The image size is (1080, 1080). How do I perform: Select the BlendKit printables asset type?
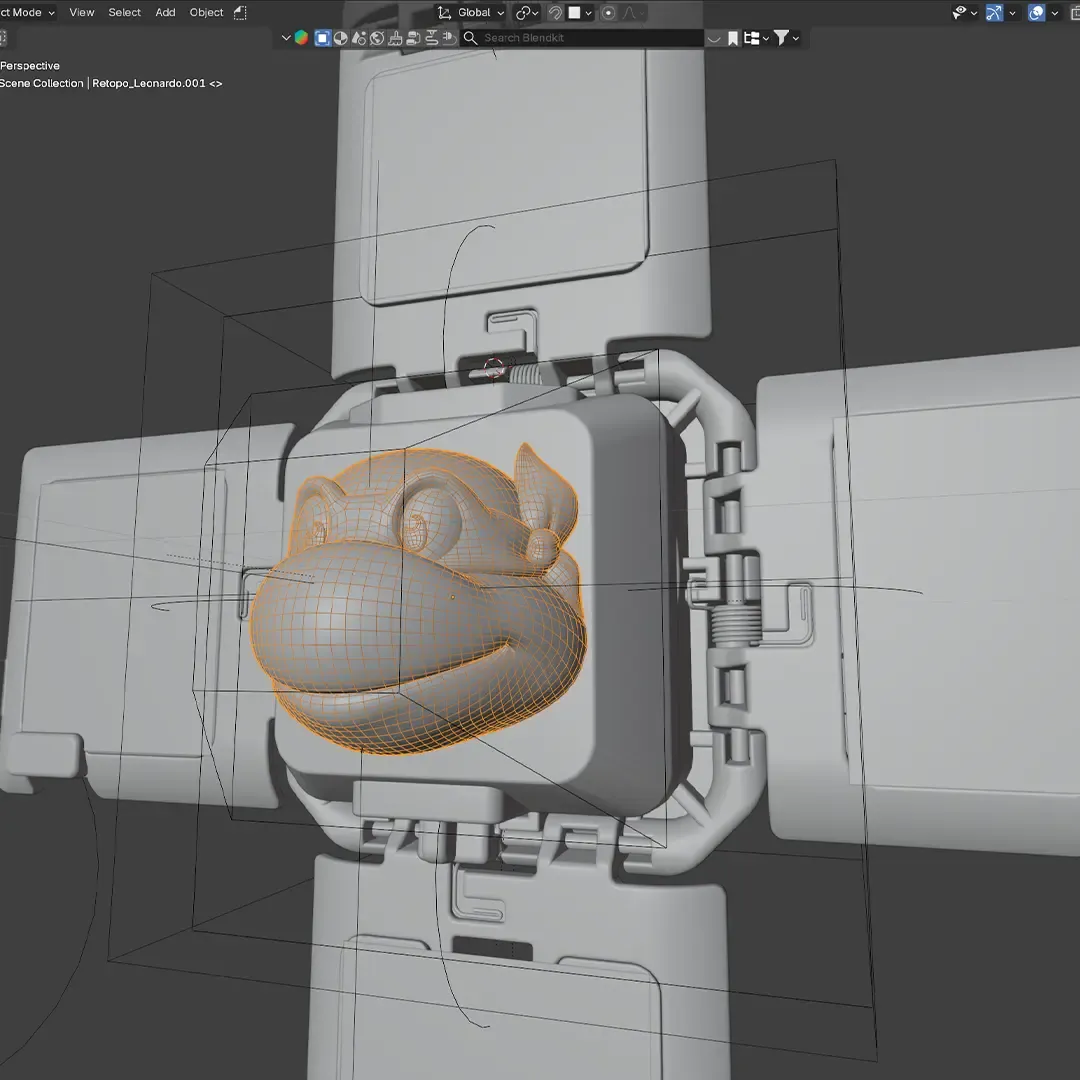(x=432, y=38)
